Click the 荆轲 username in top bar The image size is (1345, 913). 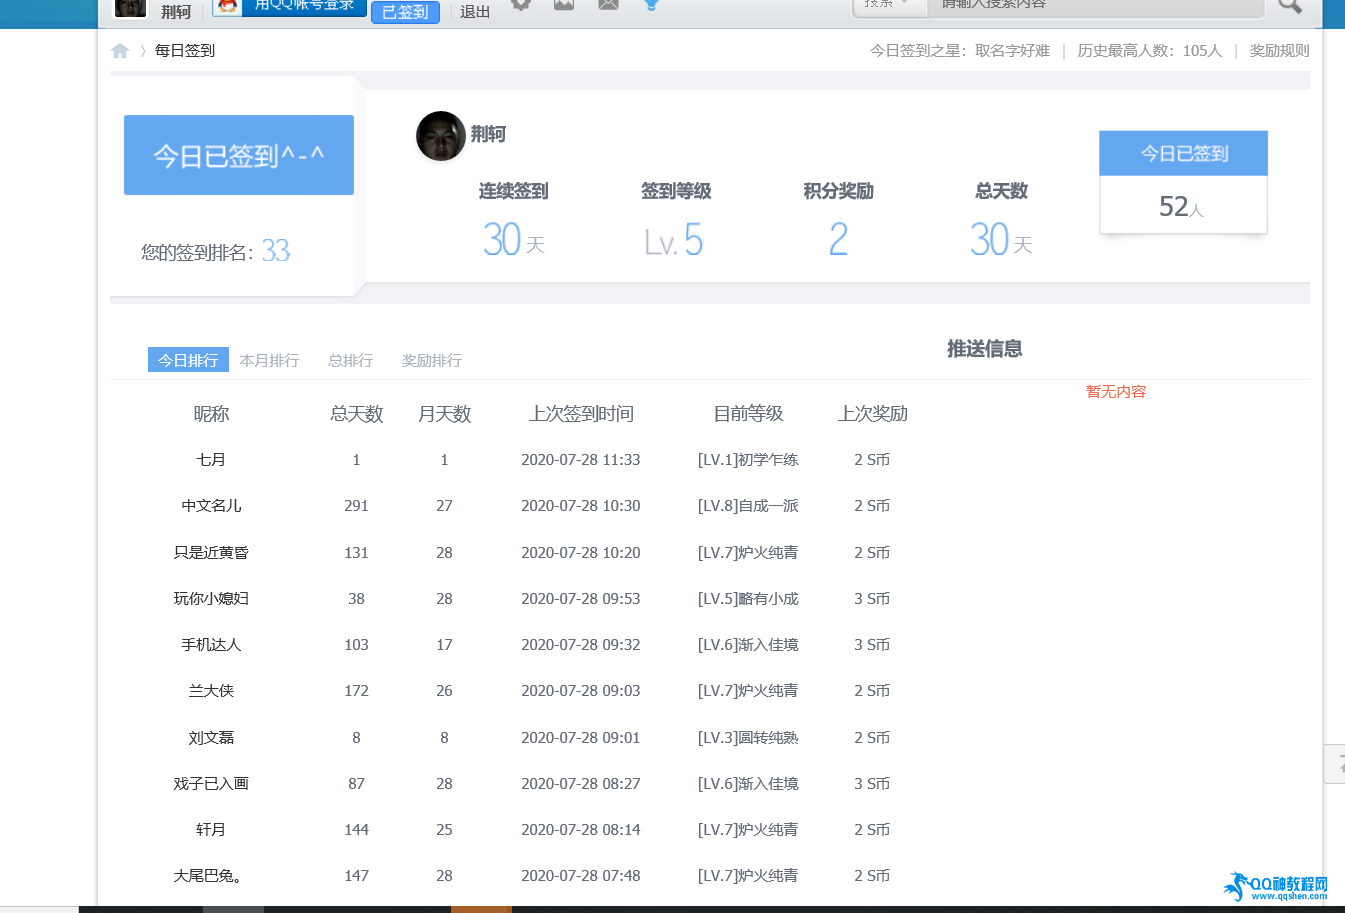176,12
